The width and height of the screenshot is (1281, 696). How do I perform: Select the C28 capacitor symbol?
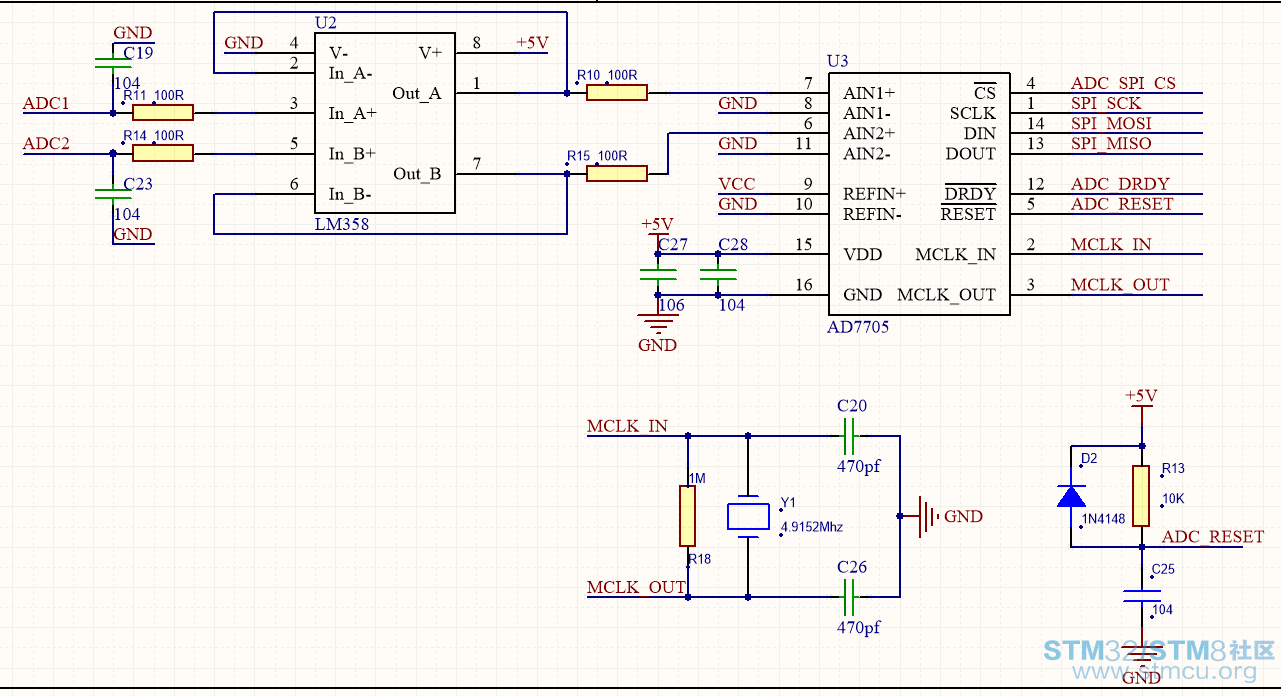pyautogui.click(x=718, y=274)
